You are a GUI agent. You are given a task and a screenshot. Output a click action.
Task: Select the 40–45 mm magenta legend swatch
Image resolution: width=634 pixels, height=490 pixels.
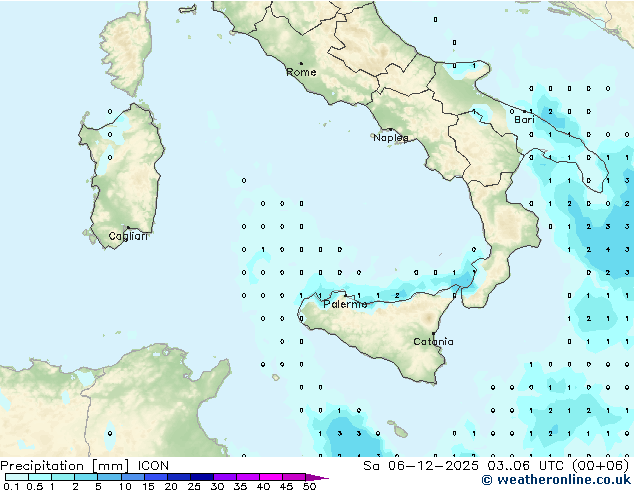coord(271,477)
